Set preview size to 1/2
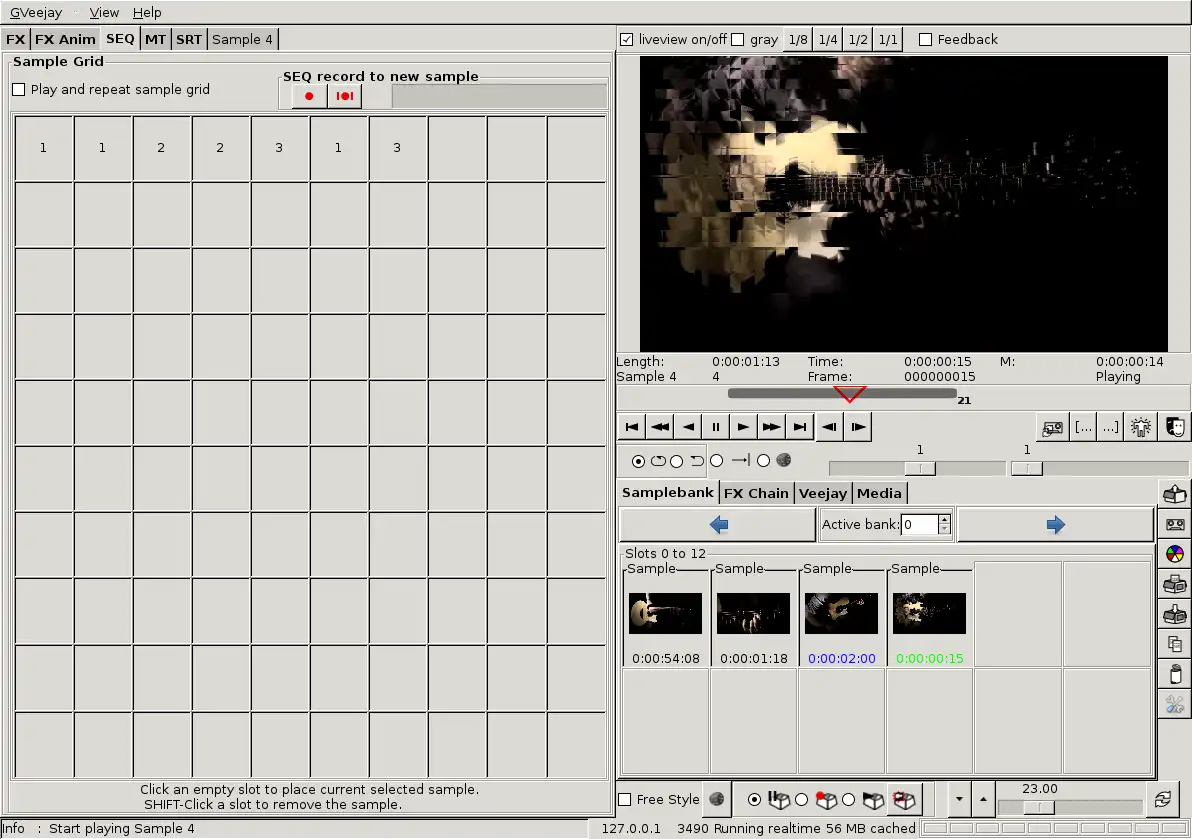 coord(858,40)
